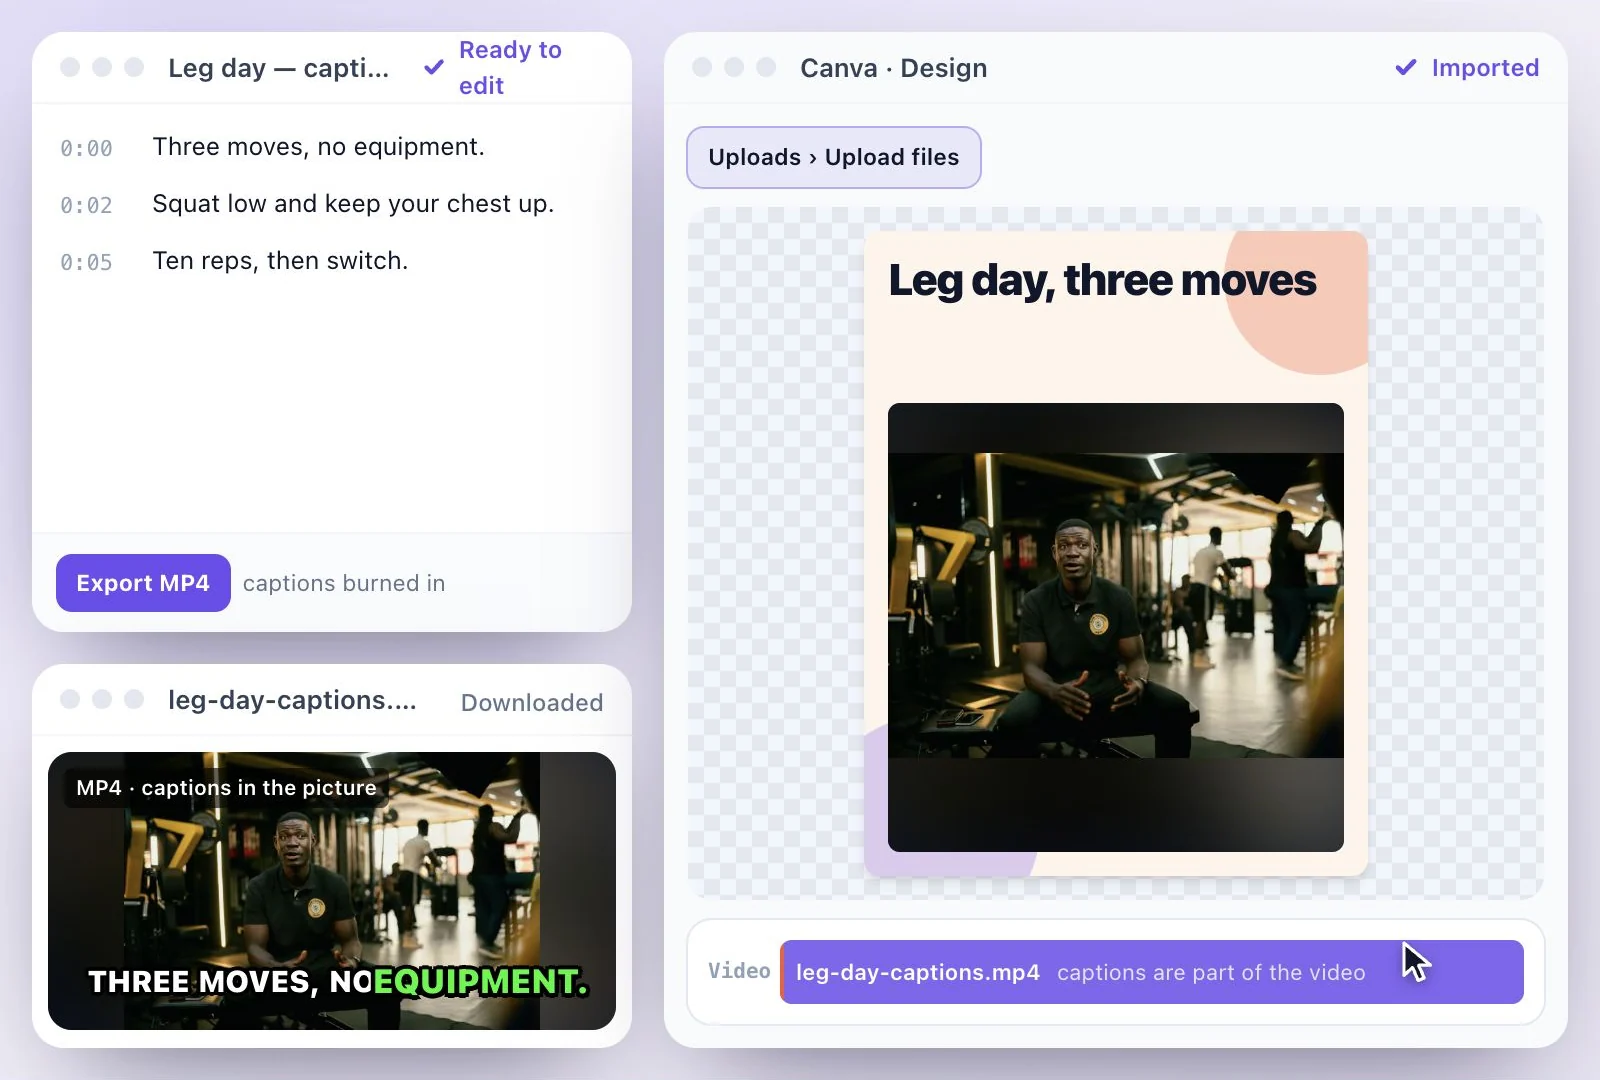Click the 0:05 timestamp in caption list
The height and width of the screenshot is (1080, 1600).
click(86, 262)
